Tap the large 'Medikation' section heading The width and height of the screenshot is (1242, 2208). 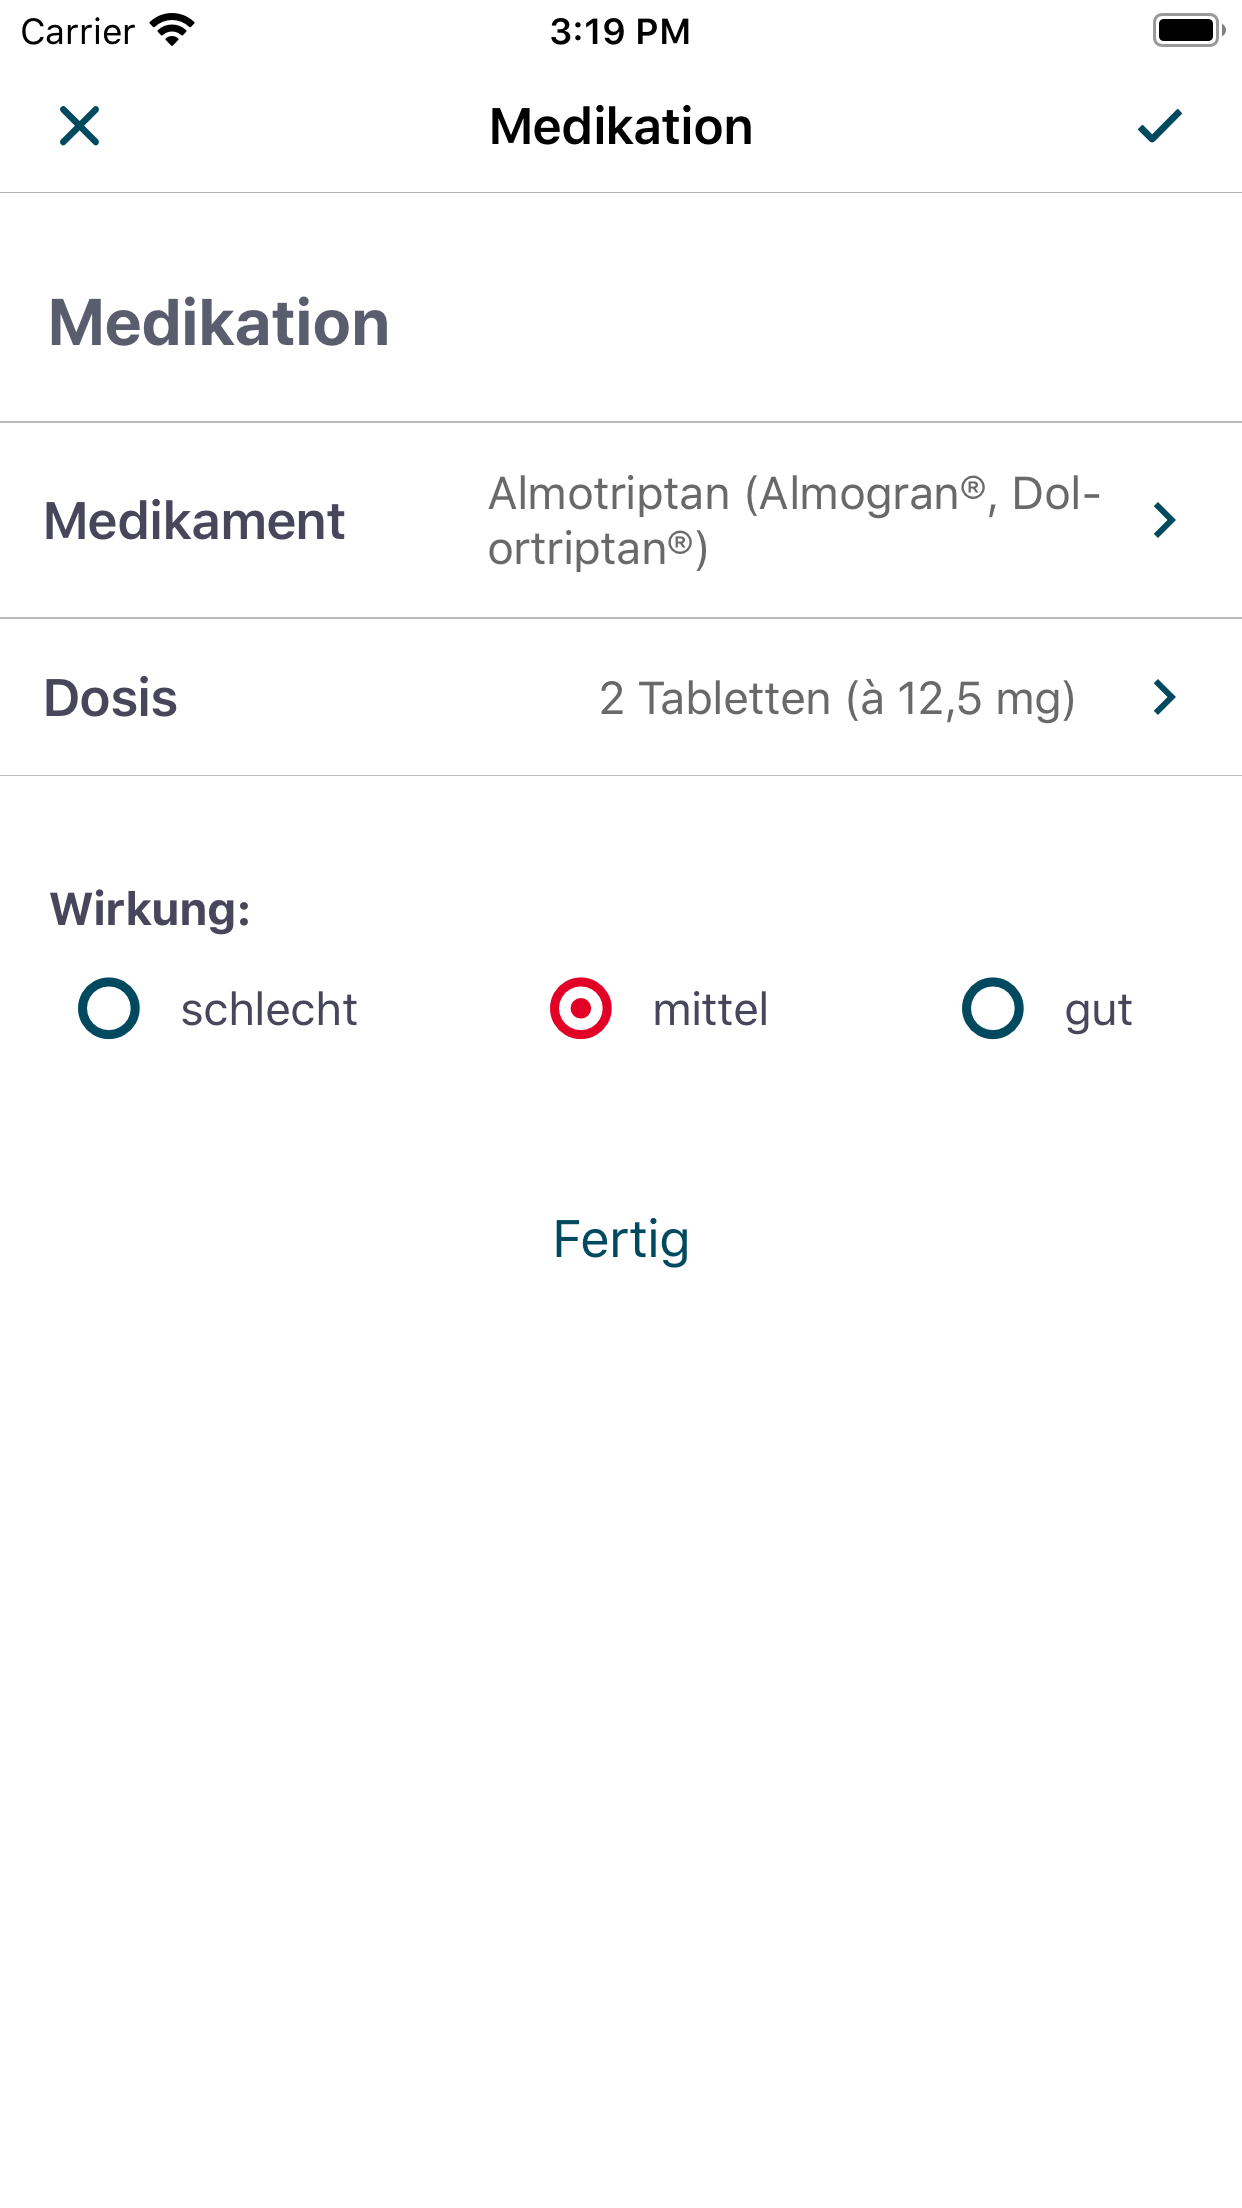click(219, 323)
